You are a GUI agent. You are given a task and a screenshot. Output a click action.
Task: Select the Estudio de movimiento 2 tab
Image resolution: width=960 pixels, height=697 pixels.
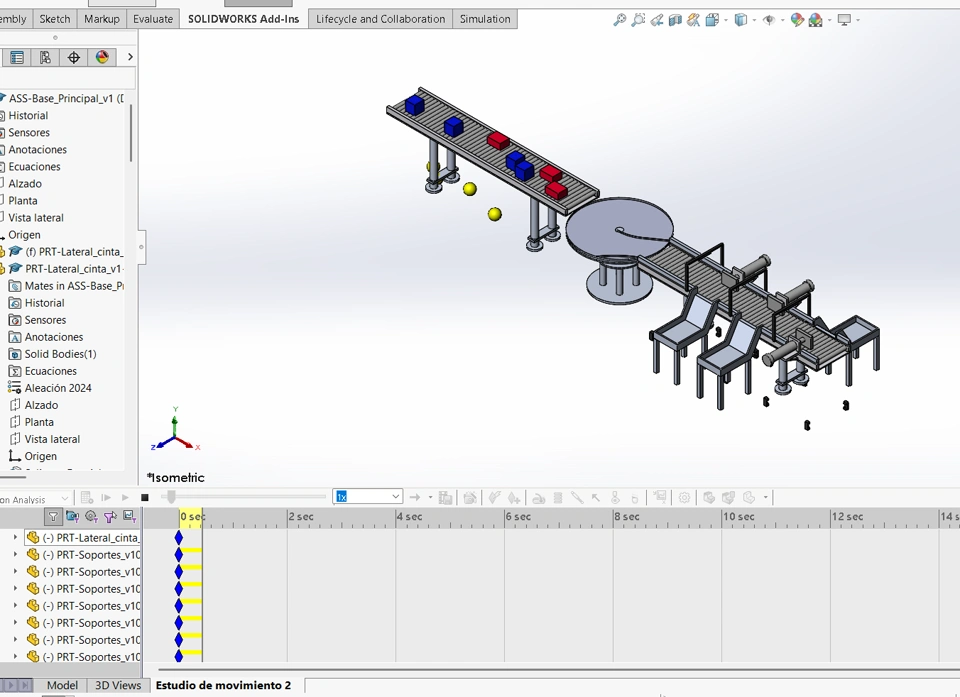pos(223,685)
